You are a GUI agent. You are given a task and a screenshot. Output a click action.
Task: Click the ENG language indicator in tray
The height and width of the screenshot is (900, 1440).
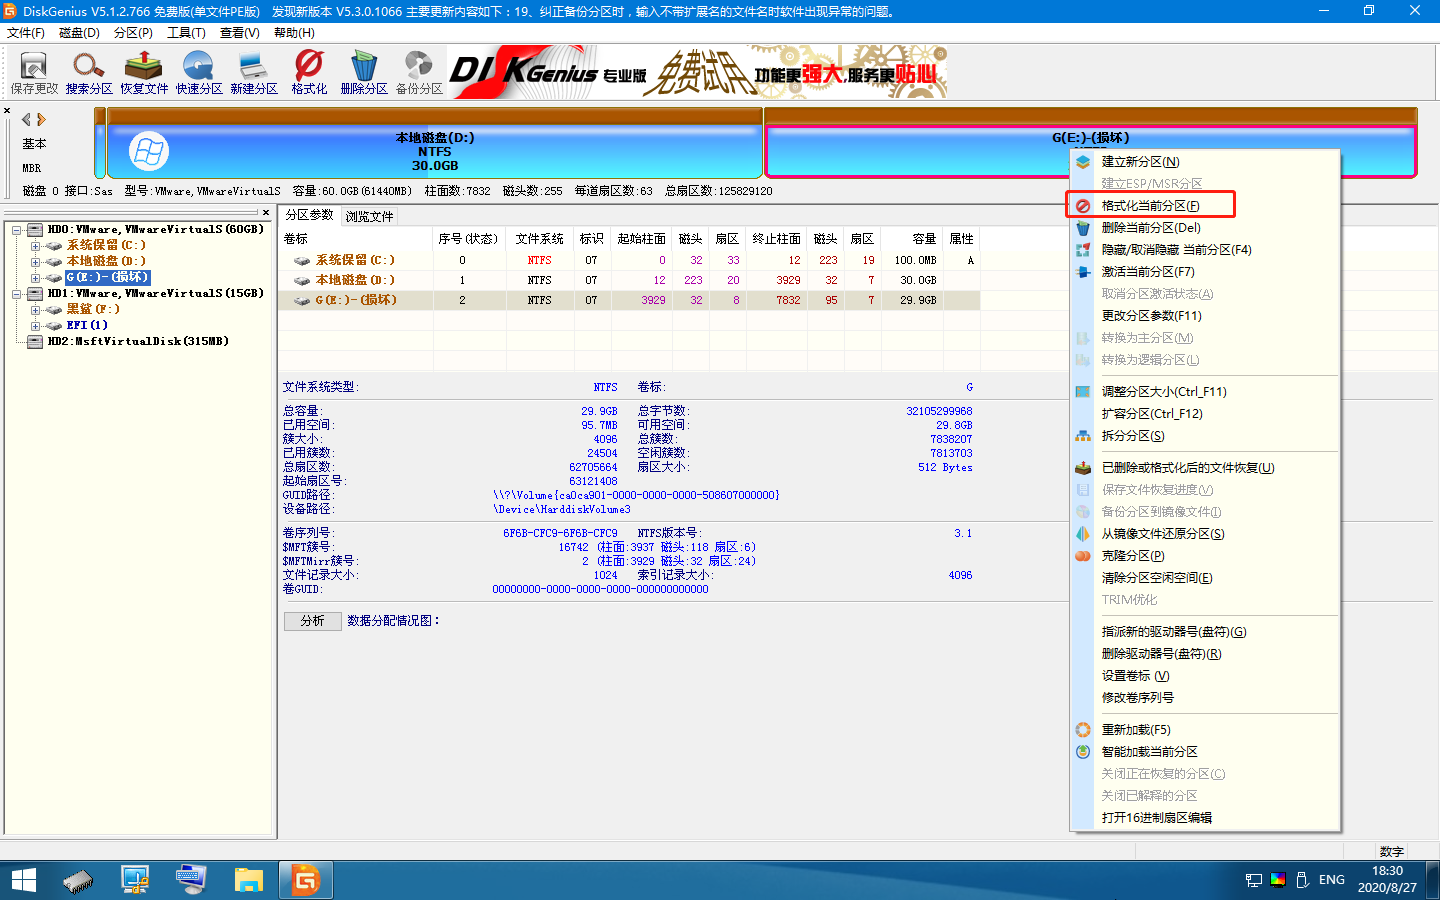(x=1331, y=880)
